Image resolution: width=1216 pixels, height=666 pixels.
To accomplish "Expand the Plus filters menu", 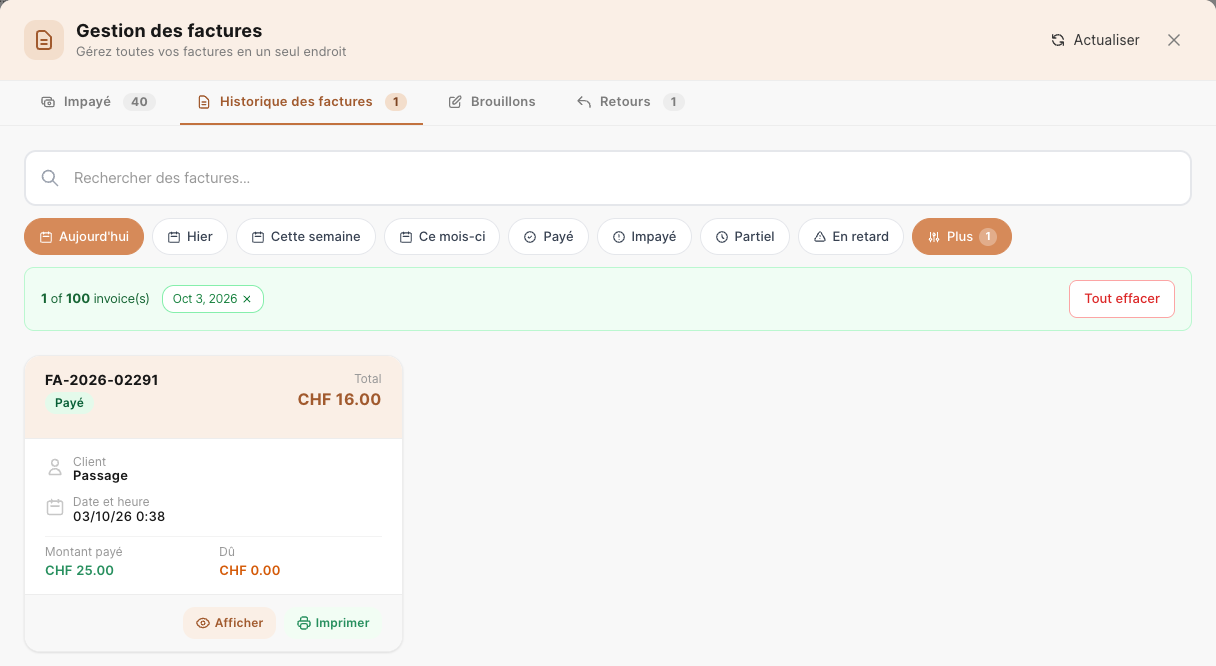I will [962, 237].
